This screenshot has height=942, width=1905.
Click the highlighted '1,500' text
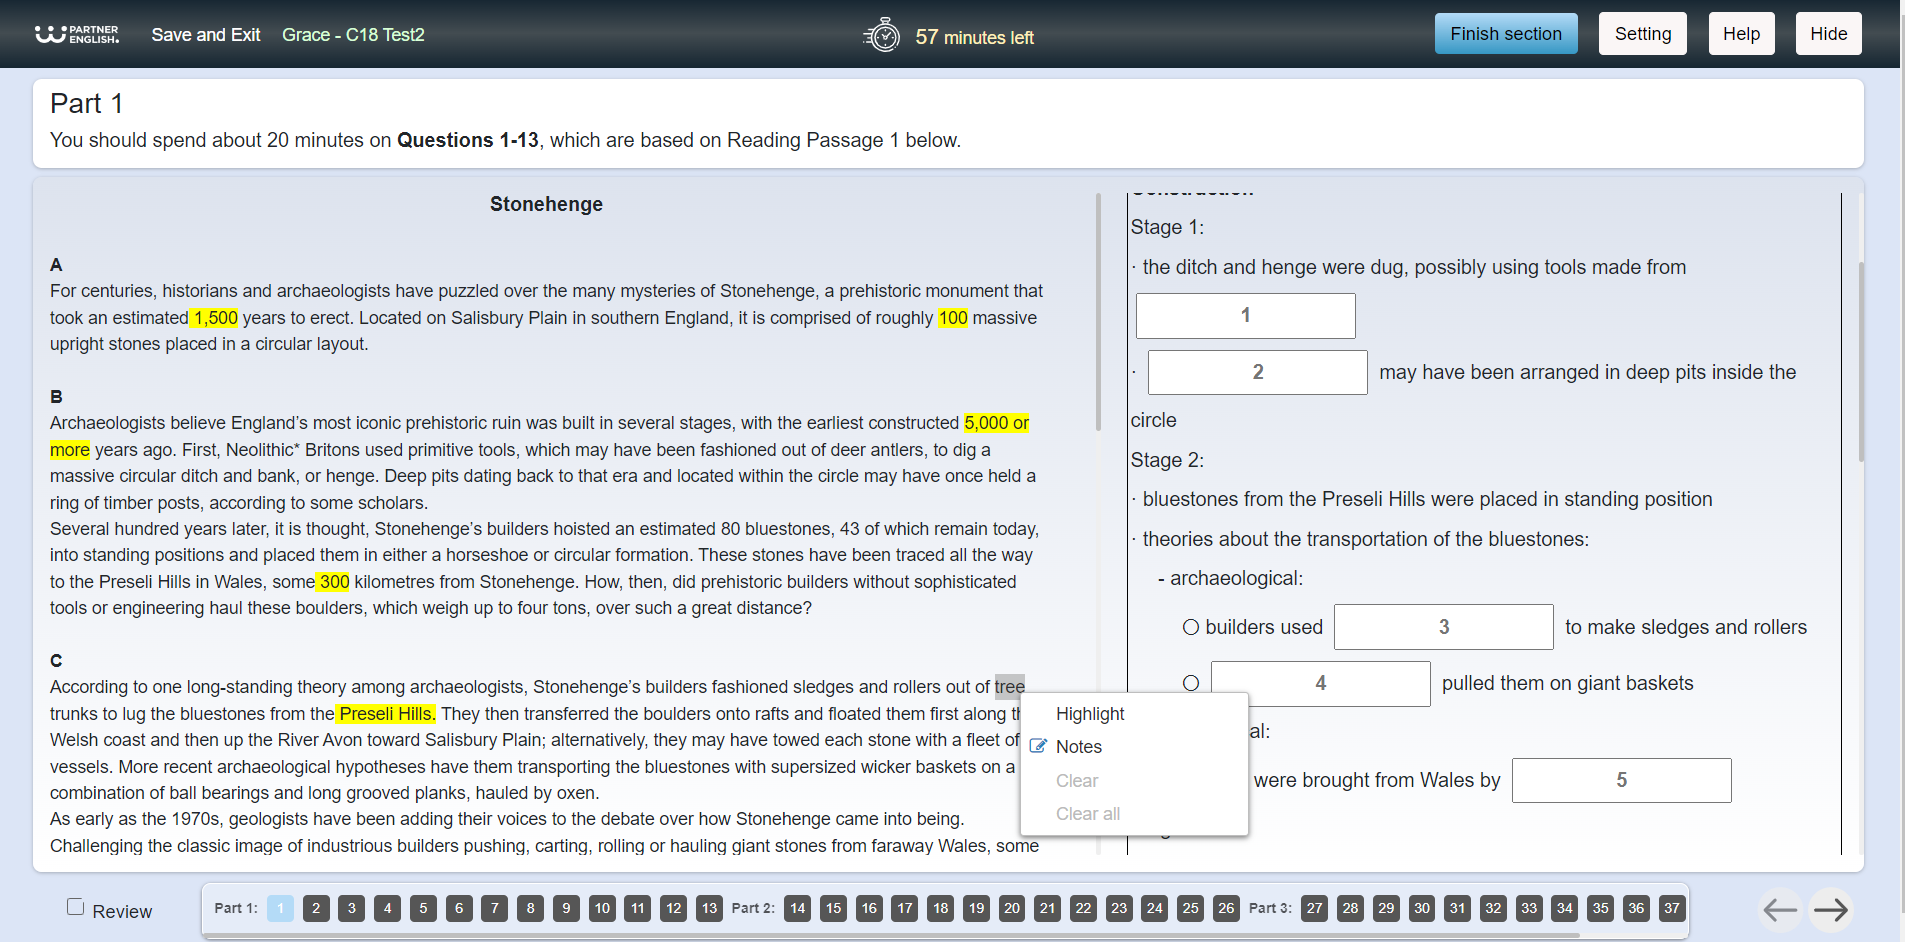[x=215, y=318]
